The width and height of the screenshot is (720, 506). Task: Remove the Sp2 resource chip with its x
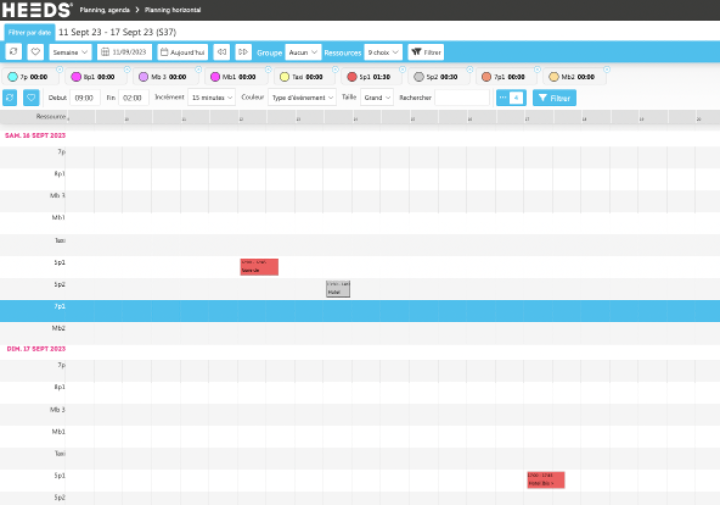(470, 69)
